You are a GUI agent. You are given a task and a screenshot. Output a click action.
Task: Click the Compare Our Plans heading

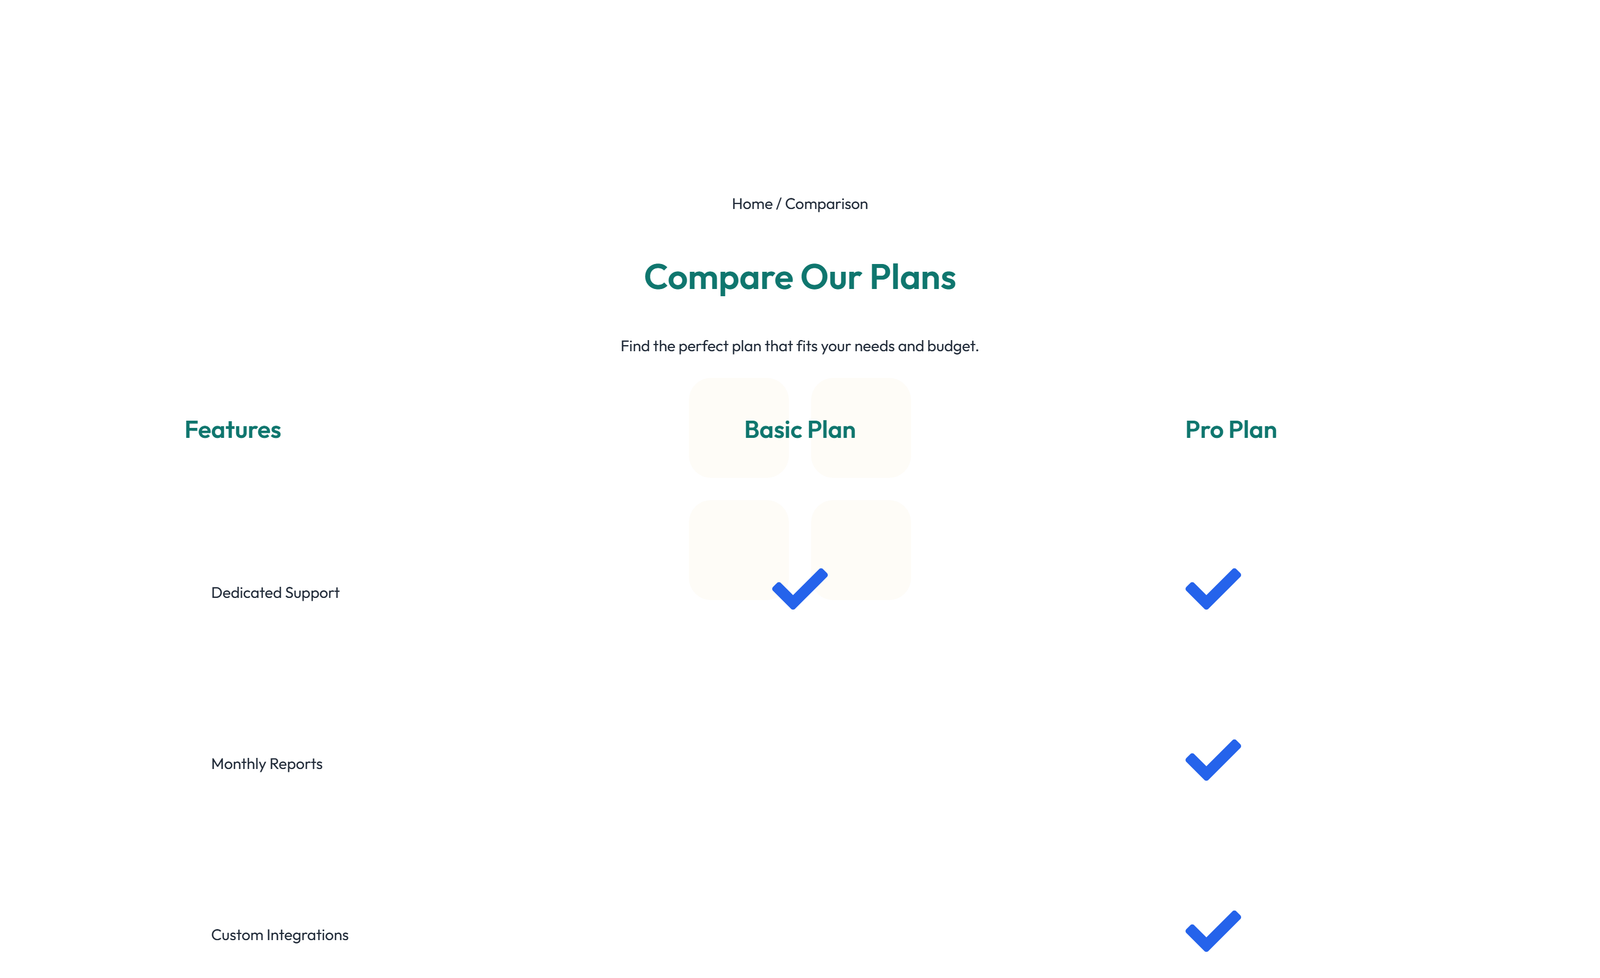tap(800, 277)
